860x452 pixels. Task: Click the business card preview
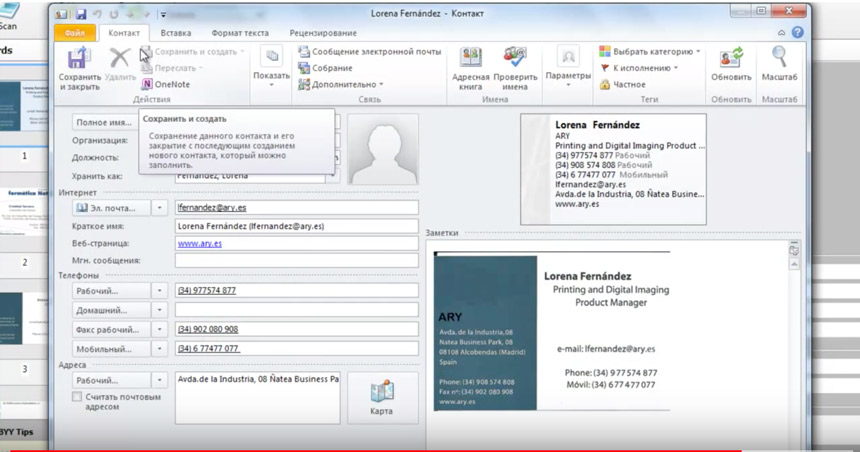(613, 169)
